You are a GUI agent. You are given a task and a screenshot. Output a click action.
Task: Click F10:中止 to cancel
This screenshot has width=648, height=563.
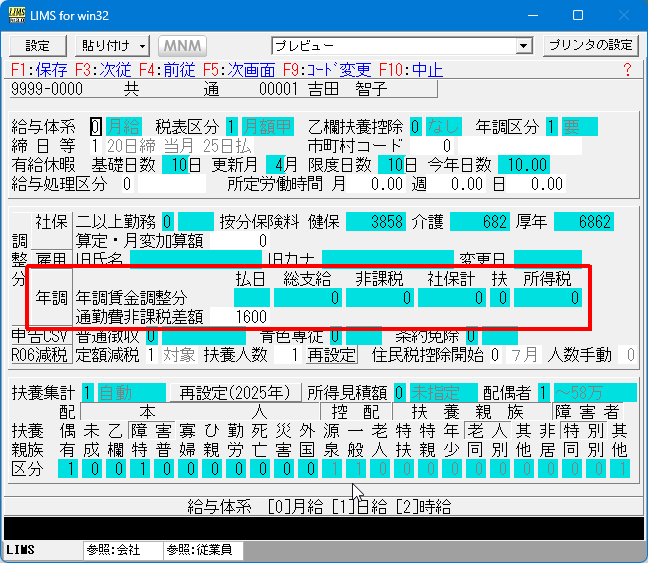click(410, 70)
